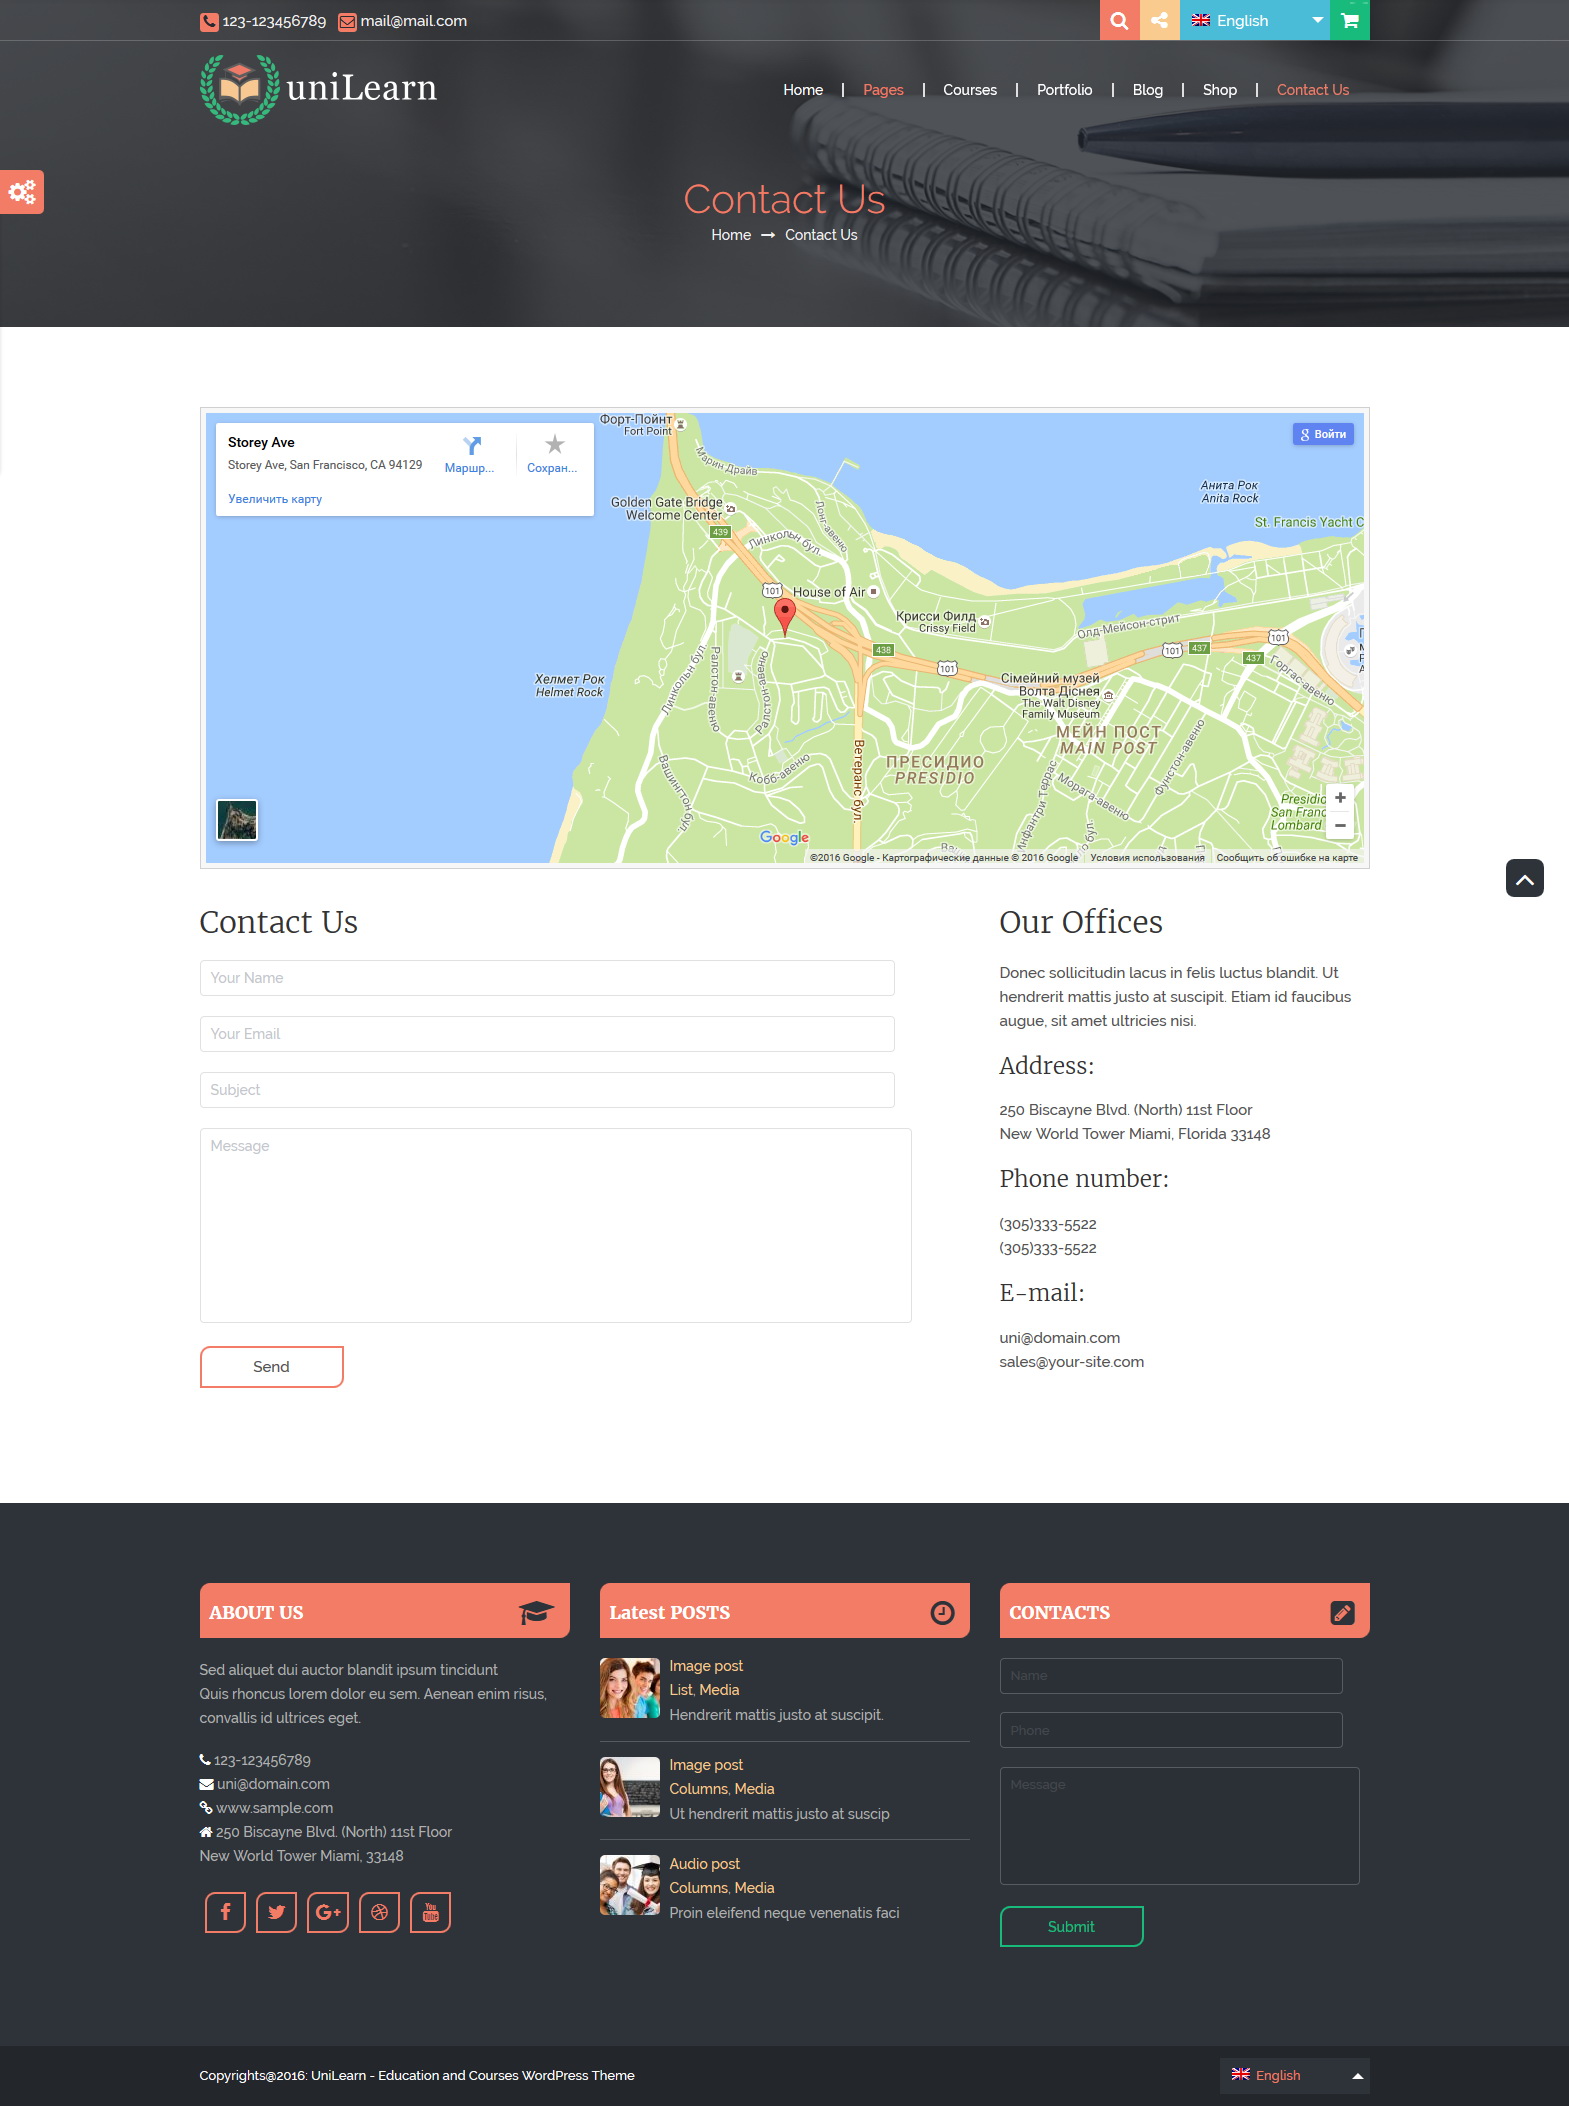Viewport: 1569px width, 2106px height.
Task: Click the Your Email input field
Action: click(547, 1033)
